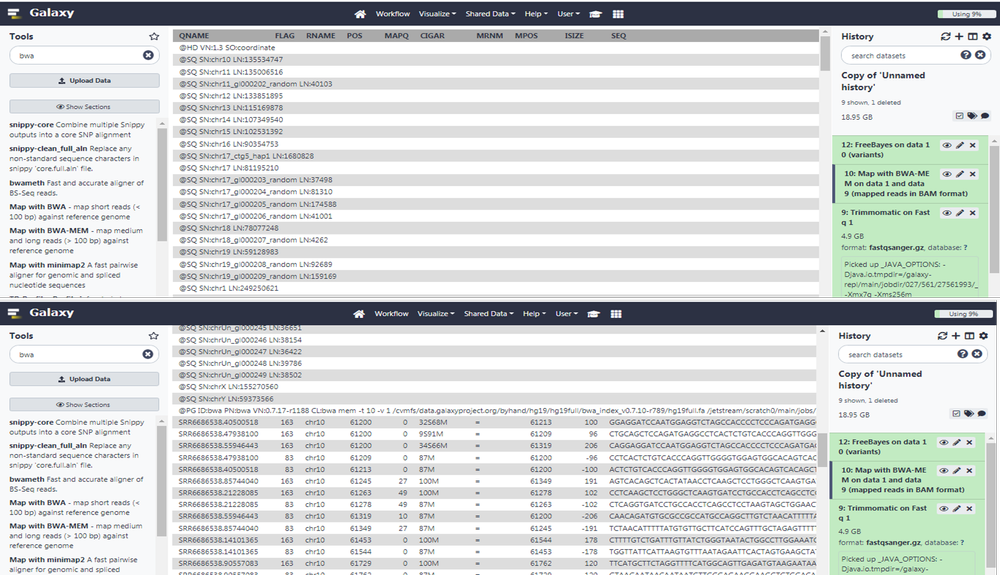Open history options gear in upper History panel
The image size is (1000, 575).
click(987, 36)
